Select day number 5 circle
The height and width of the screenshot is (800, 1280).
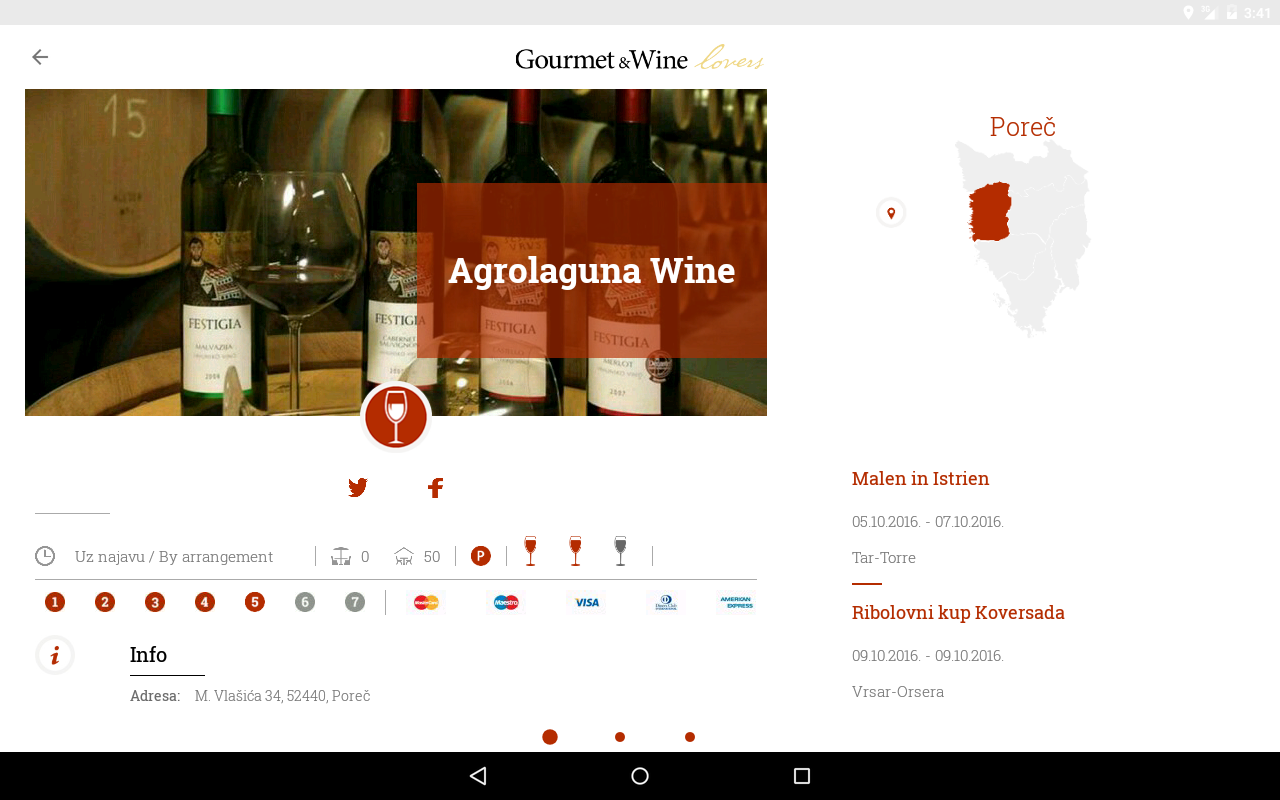click(255, 602)
